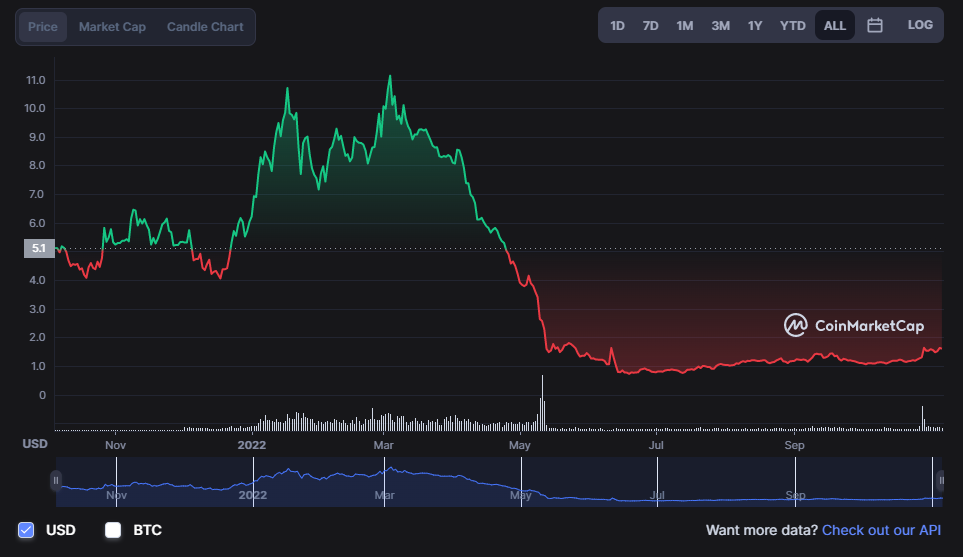This screenshot has height=557, width=963.
Task: Toggle LOG scale on the chart
Action: [x=920, y=25]
